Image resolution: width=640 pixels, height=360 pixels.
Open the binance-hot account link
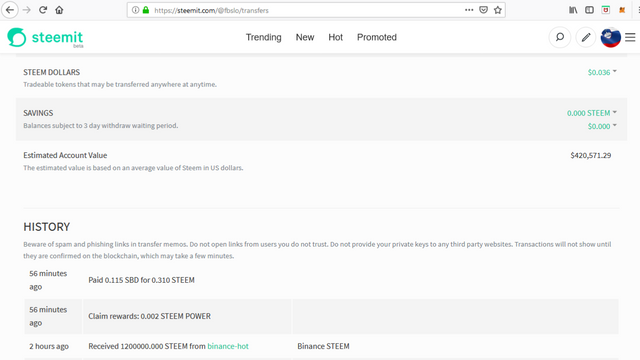(x=228, y=346)
